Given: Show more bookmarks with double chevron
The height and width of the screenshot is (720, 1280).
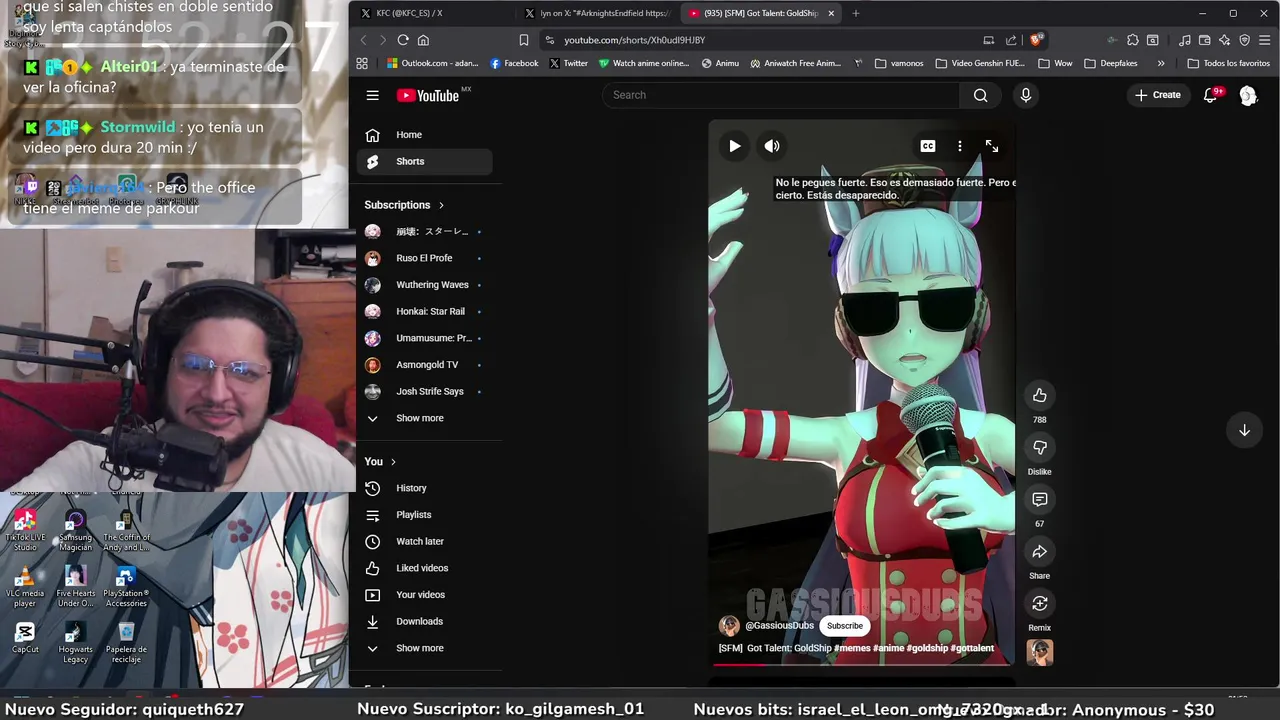Looking at the screenshot, I should coord(1161,63).
